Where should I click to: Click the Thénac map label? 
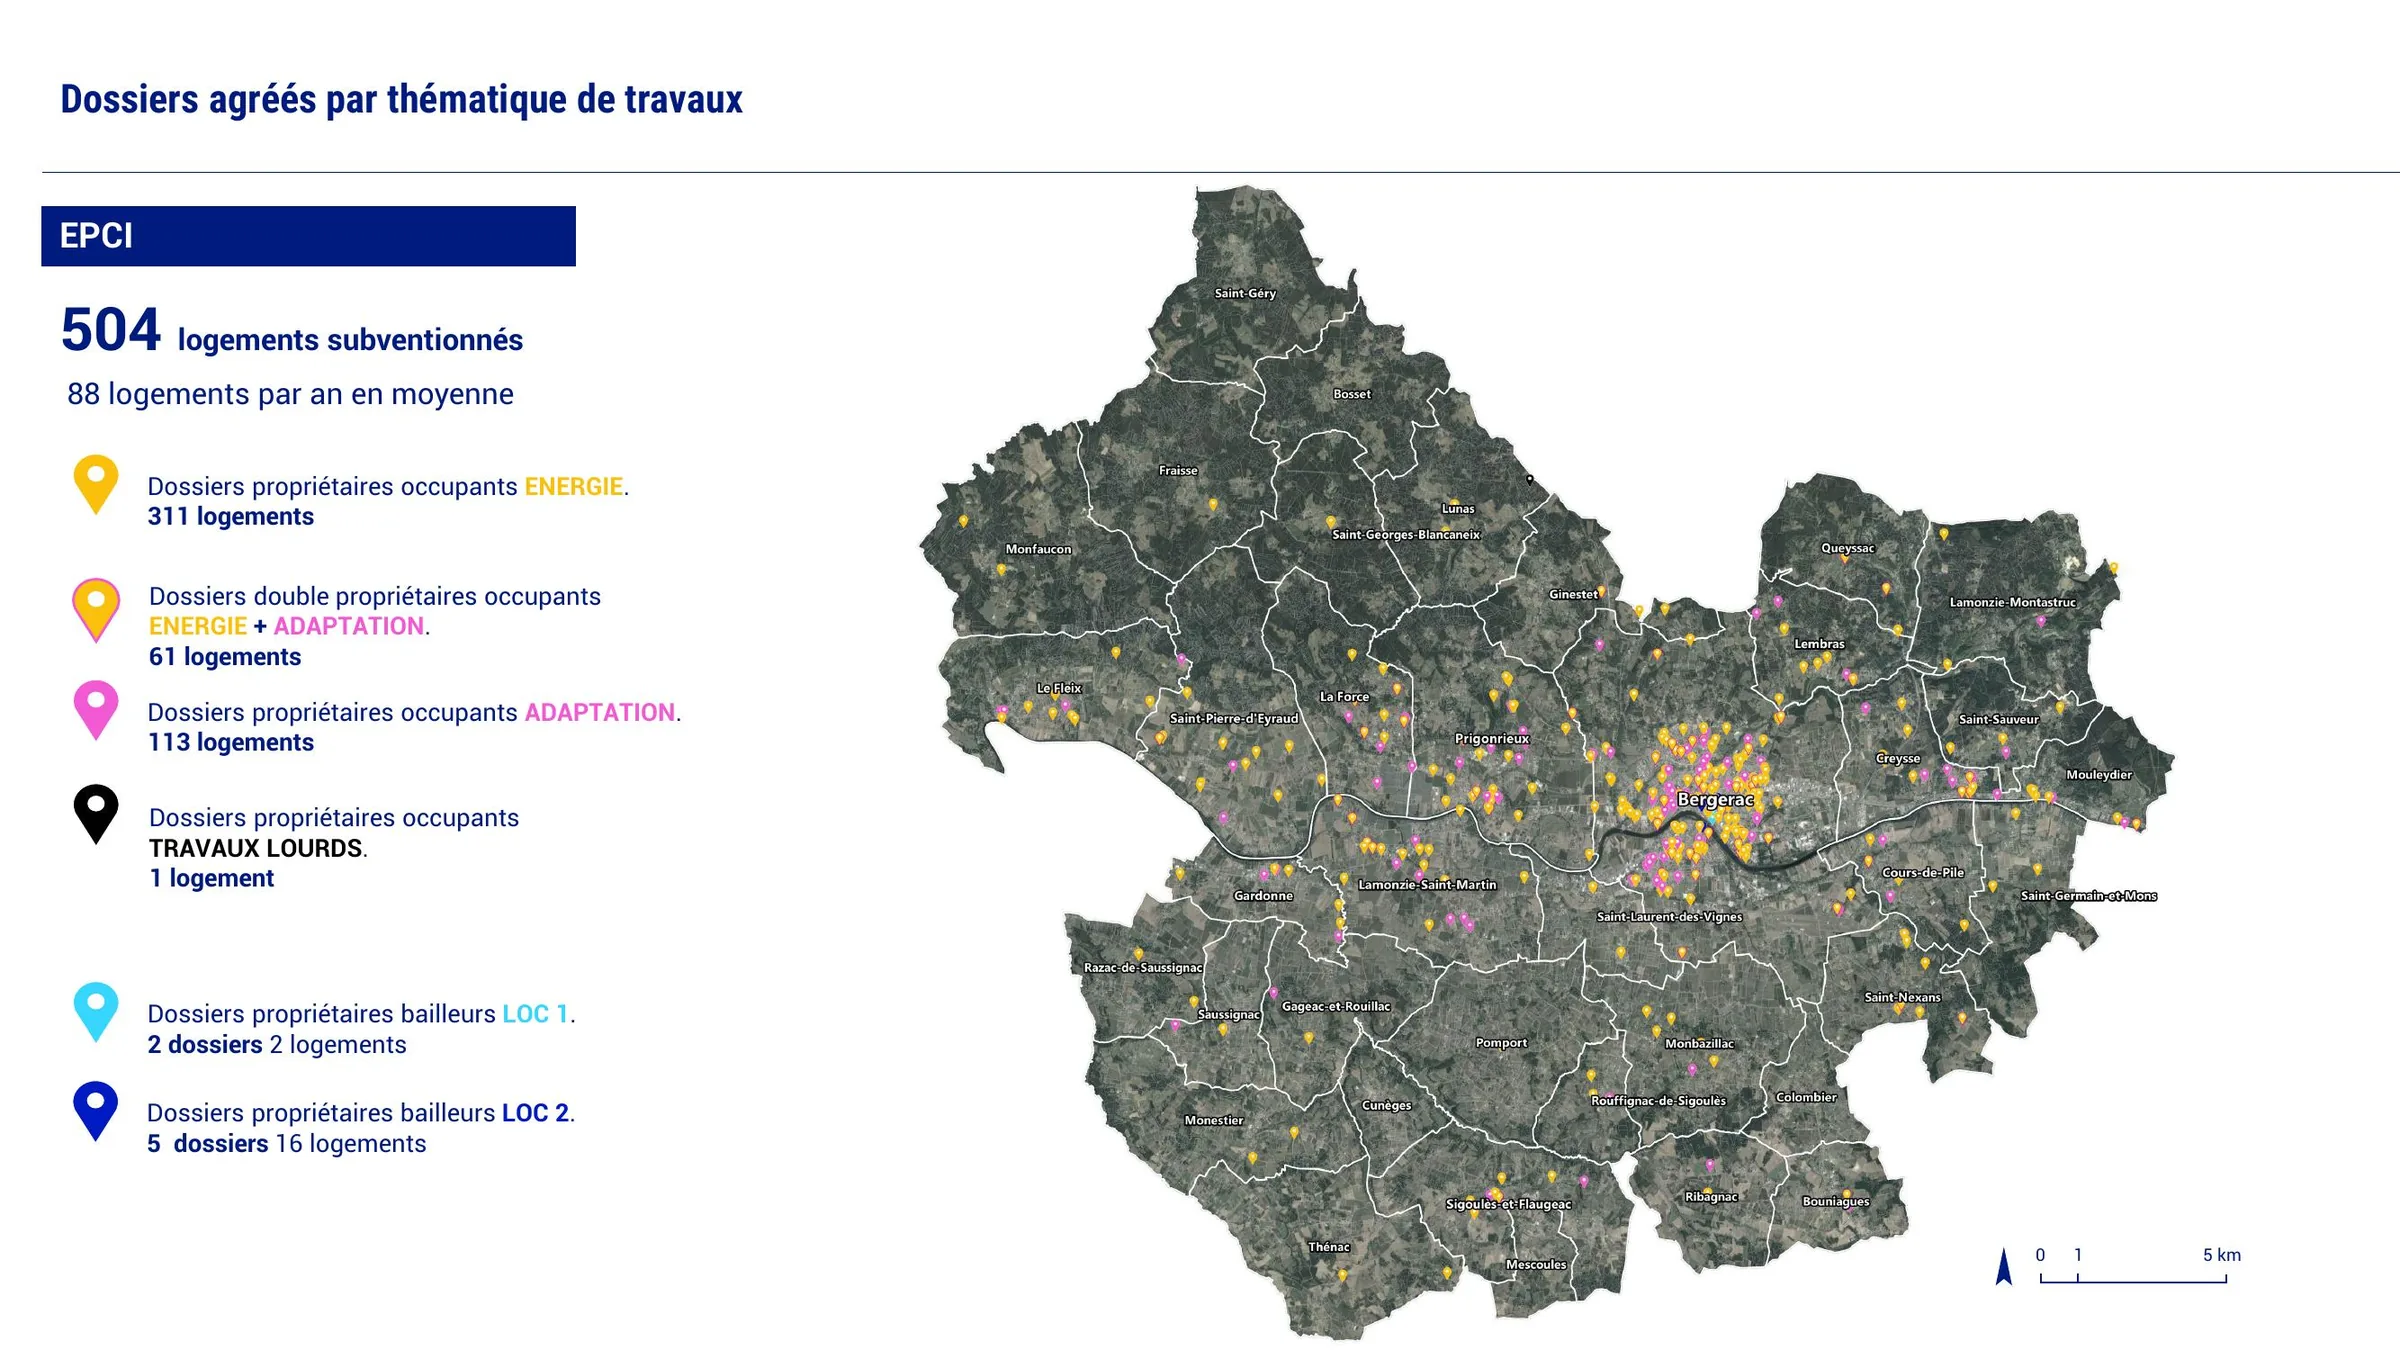click(x=1329, y=1247)
